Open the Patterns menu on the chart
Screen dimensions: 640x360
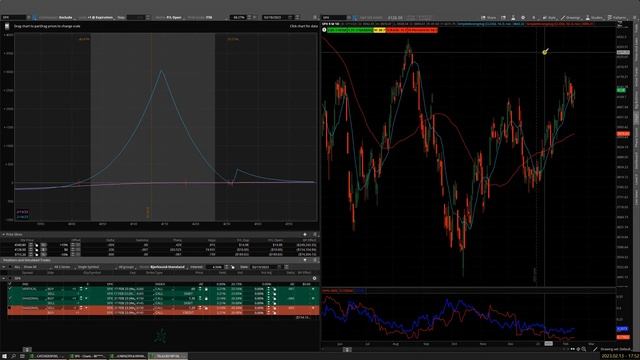(x=617, y=18)
